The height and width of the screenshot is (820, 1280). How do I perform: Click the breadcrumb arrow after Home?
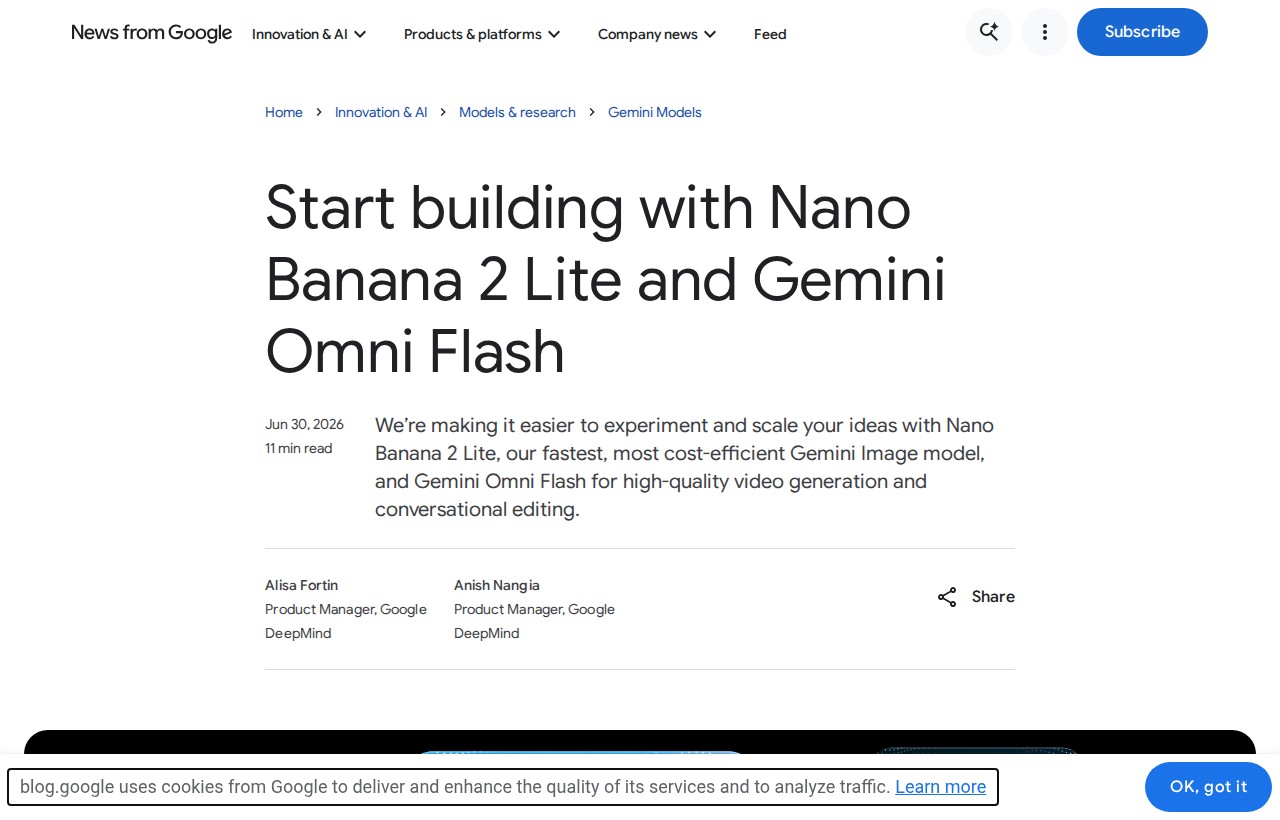tap(319, 112)
